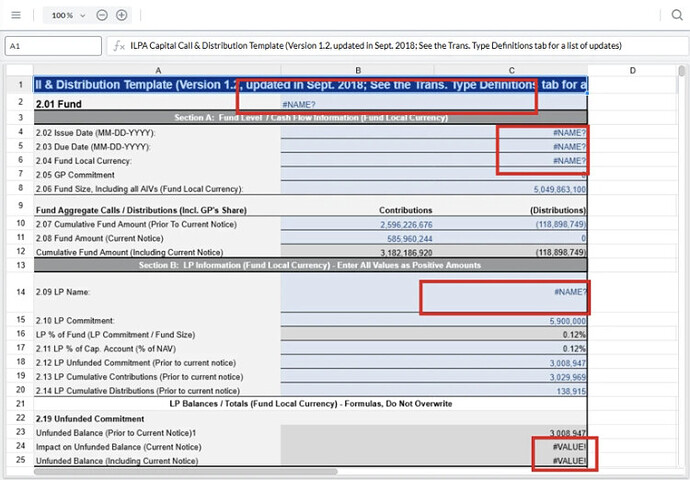Click the vertical scrollbar thumb
Screen dimensions: 690x480
point(682,71)
